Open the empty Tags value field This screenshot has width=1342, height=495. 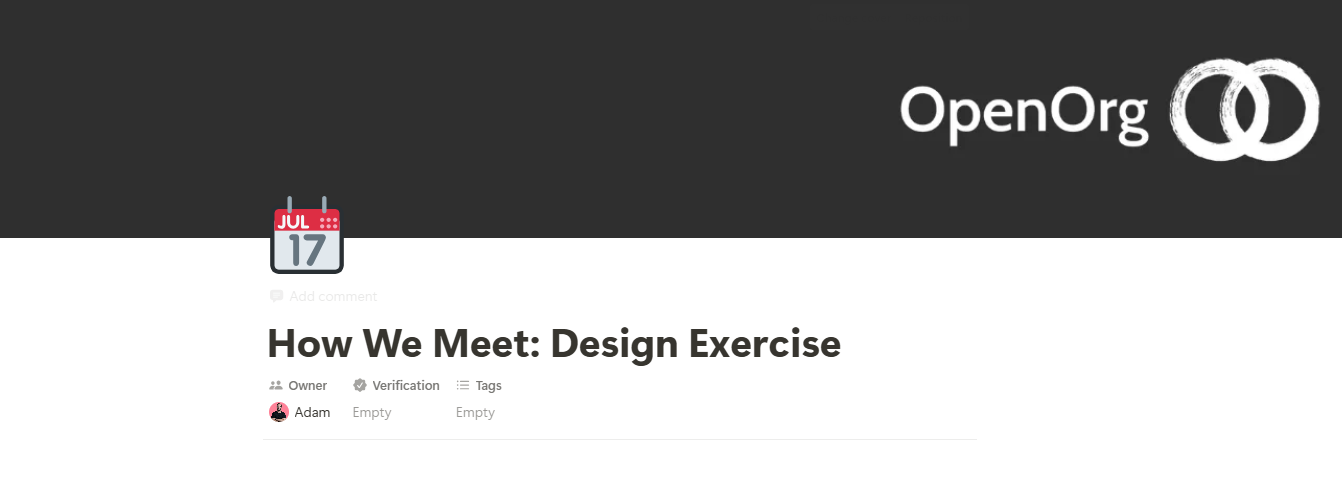pos(475,412)
